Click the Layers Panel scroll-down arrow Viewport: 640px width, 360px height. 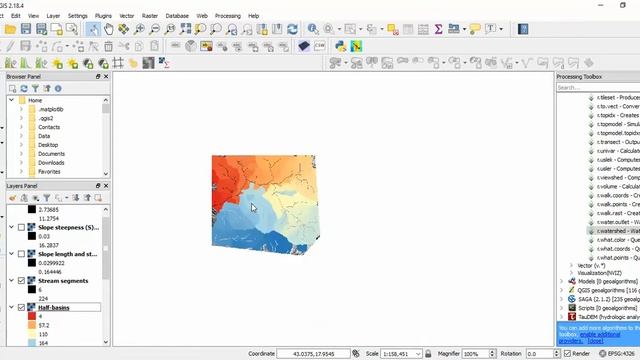(x=106, y=342)
